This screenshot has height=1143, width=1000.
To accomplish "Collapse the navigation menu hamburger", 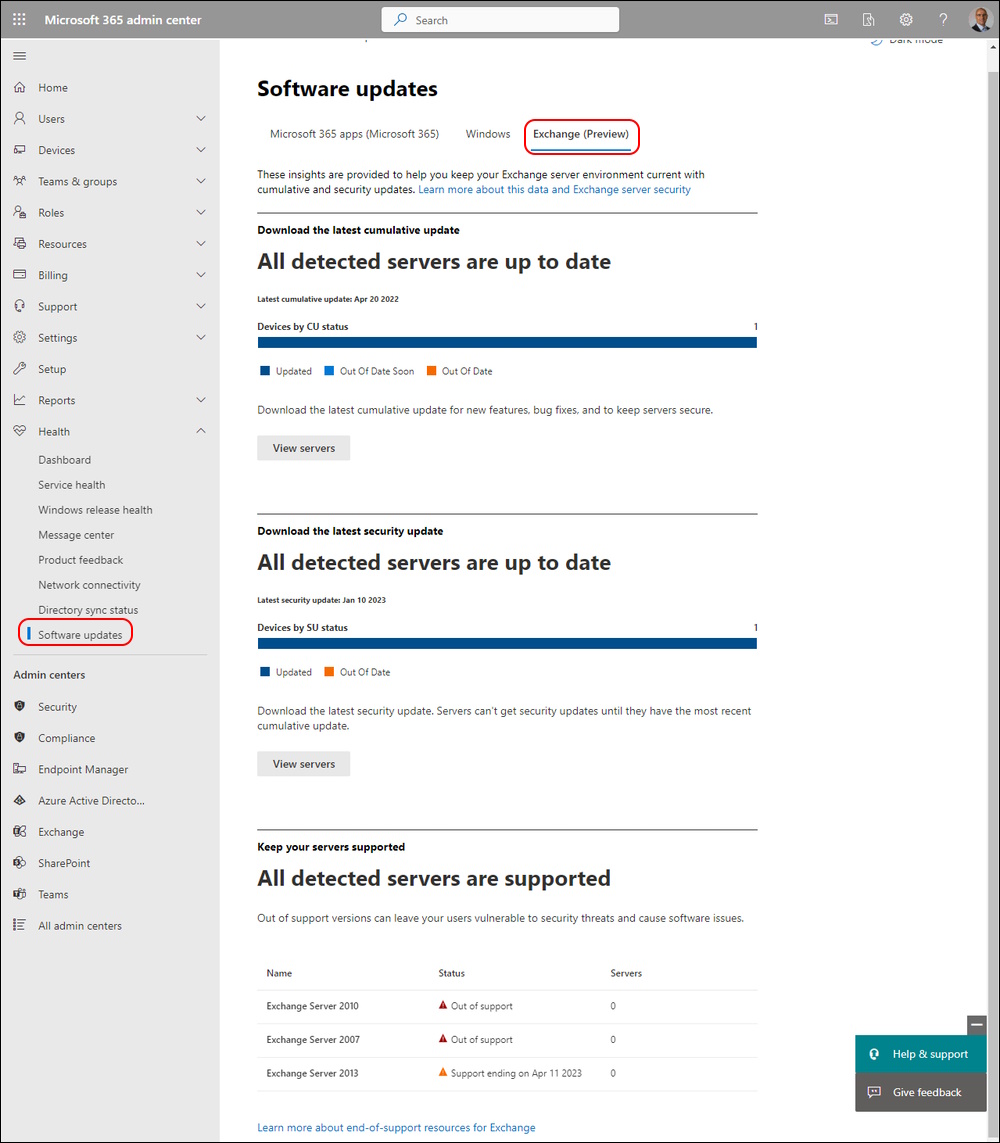I will pyautogui.click(x=20, y=56).
